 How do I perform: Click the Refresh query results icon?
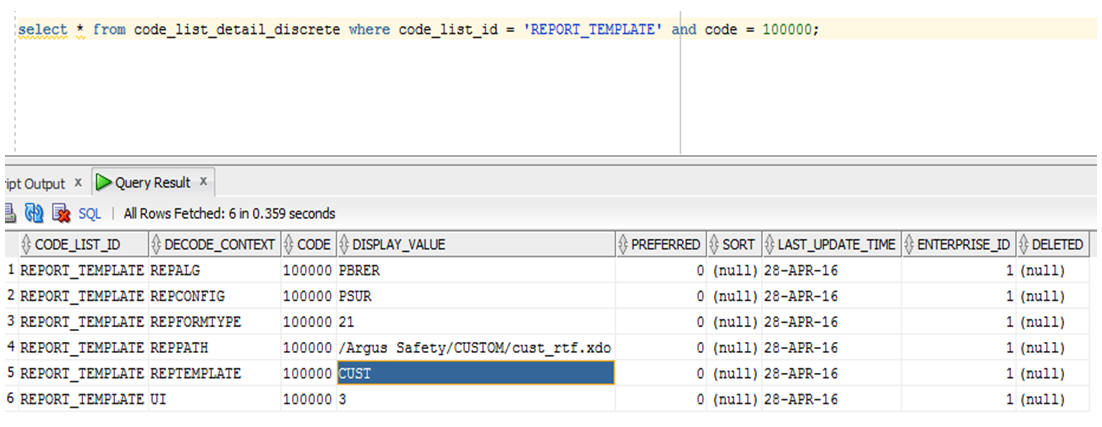(35, 214)
